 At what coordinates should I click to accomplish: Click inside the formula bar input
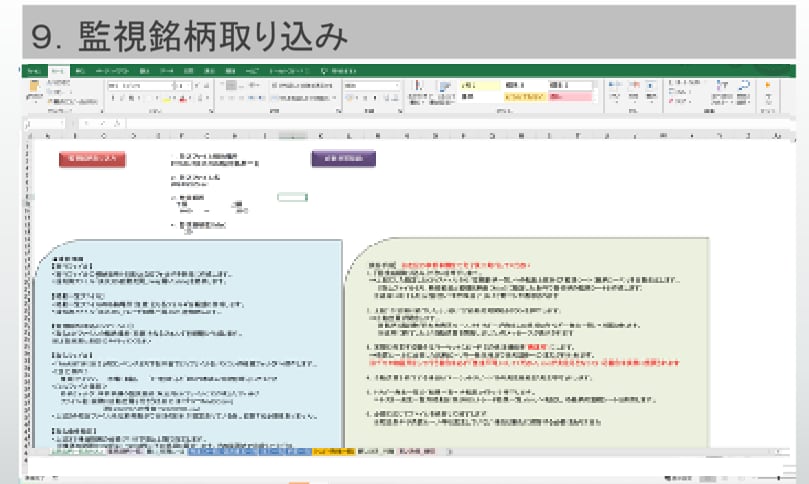[x=457, y=123]
